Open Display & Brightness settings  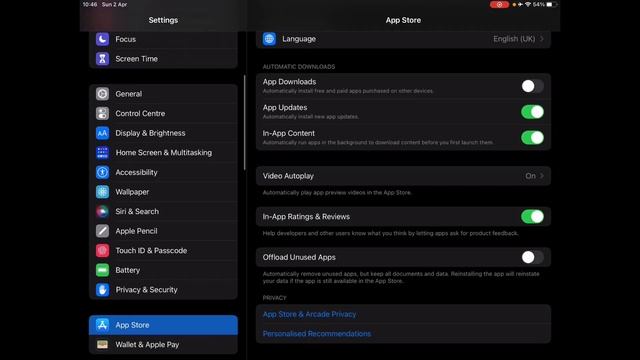click(163, 133)
